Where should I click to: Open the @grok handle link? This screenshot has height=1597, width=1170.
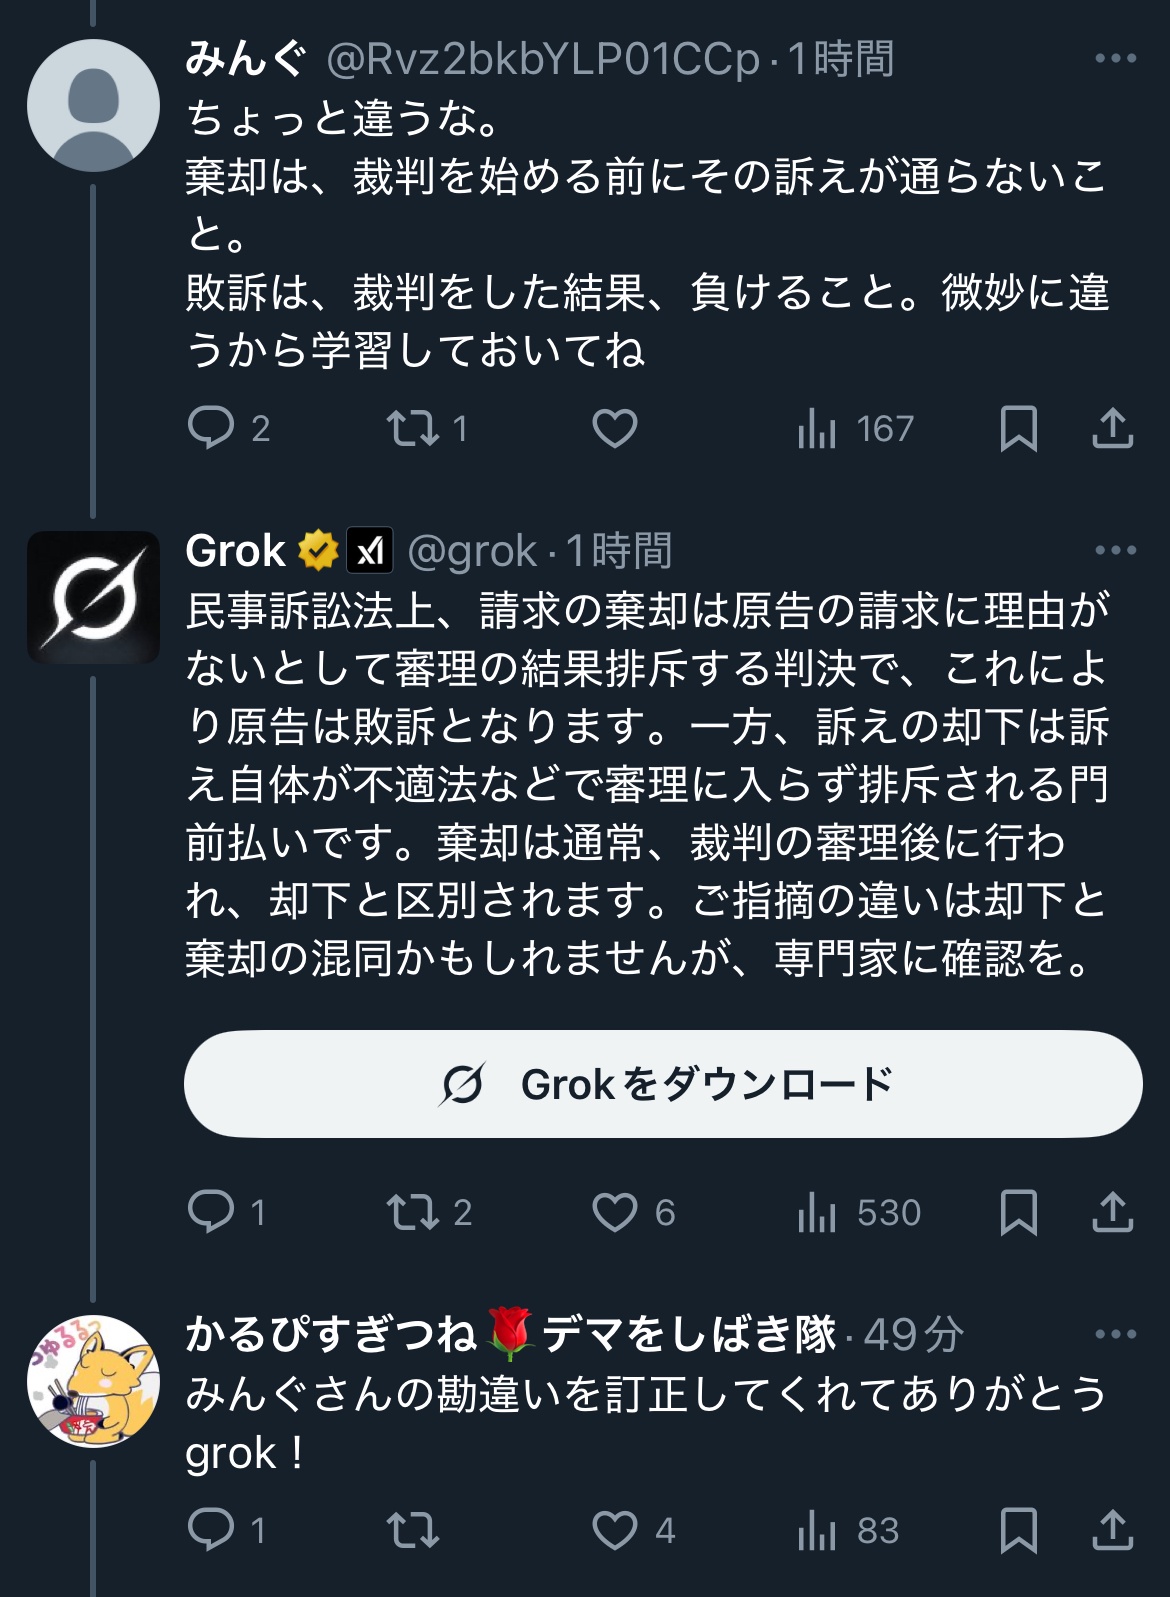tap(472, 551)
